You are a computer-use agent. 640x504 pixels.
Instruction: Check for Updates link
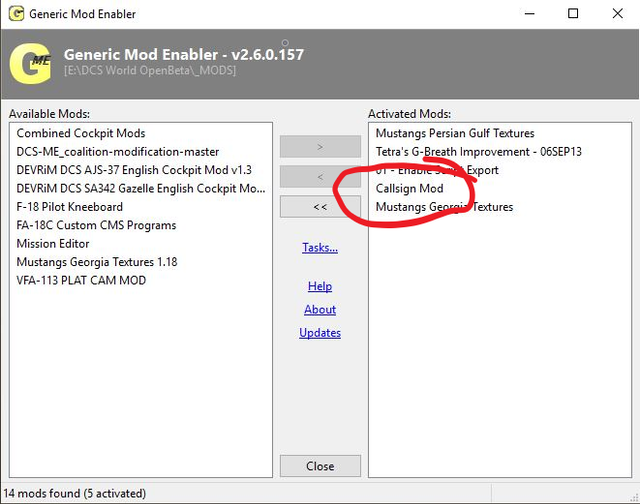tap(320, 333)
